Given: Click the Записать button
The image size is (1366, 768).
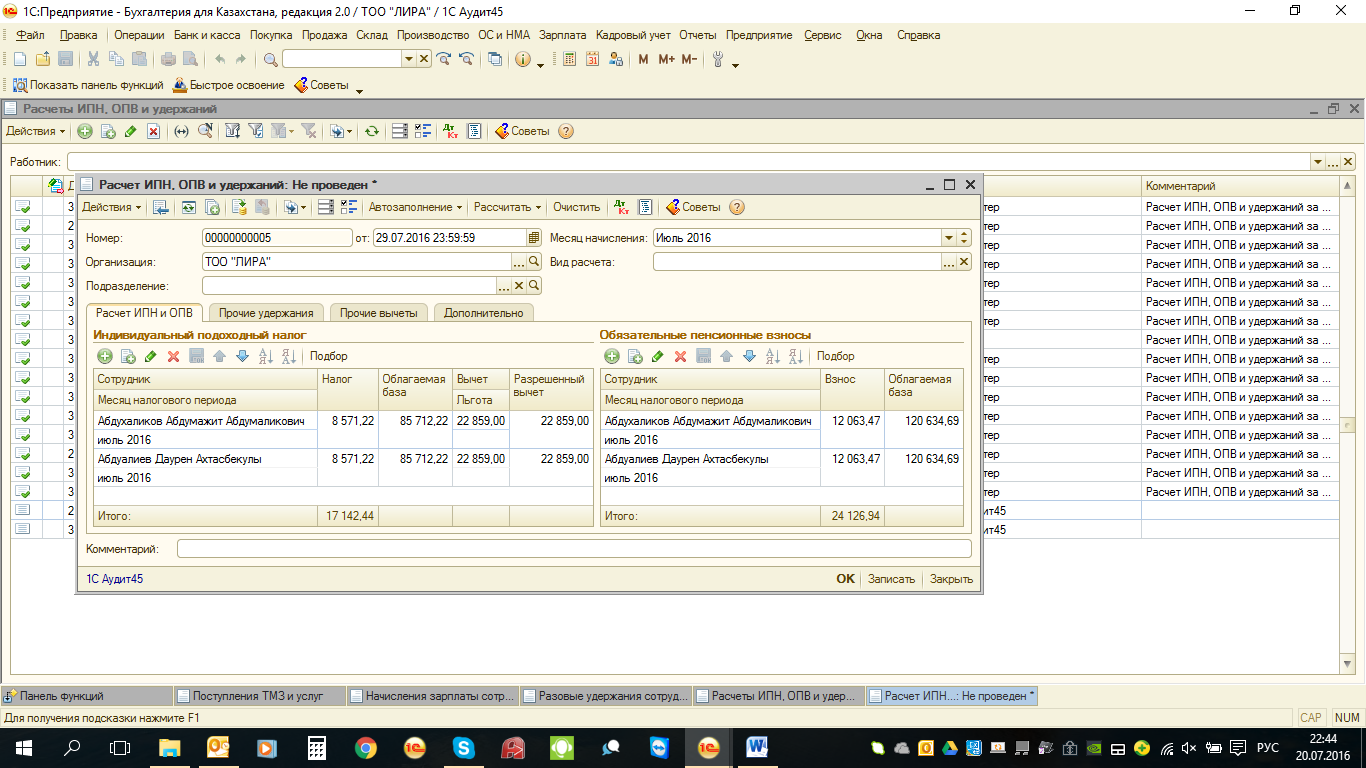Looking at the screenshot, I should pyautogui.click(x=891, y=579).
